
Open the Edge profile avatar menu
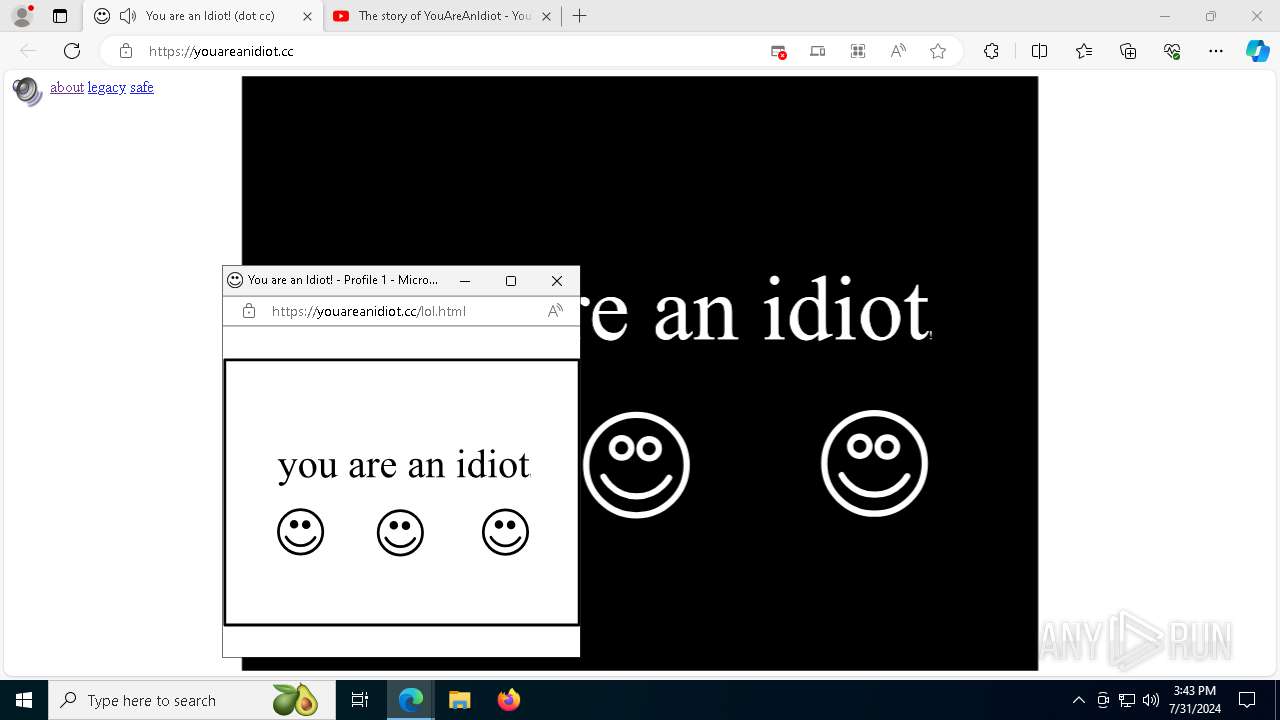click(x=22, y=16)
